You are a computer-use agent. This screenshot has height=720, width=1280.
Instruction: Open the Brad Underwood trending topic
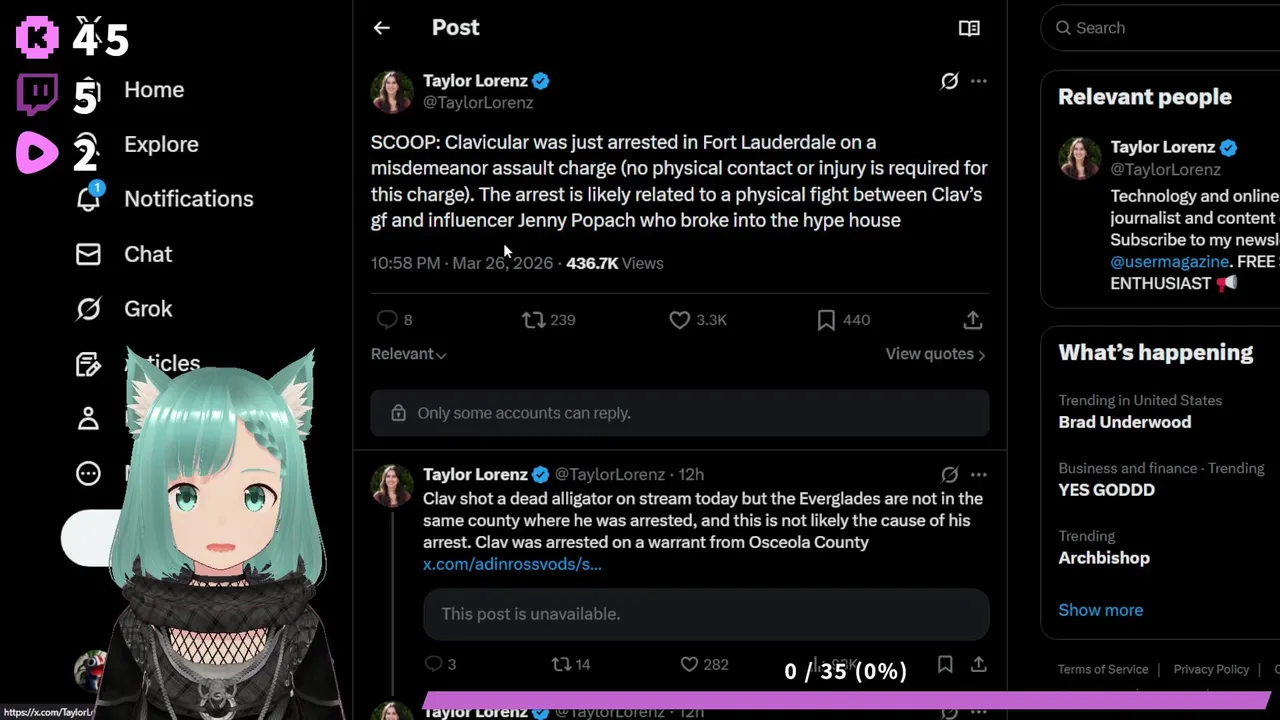pos(1125,422)
